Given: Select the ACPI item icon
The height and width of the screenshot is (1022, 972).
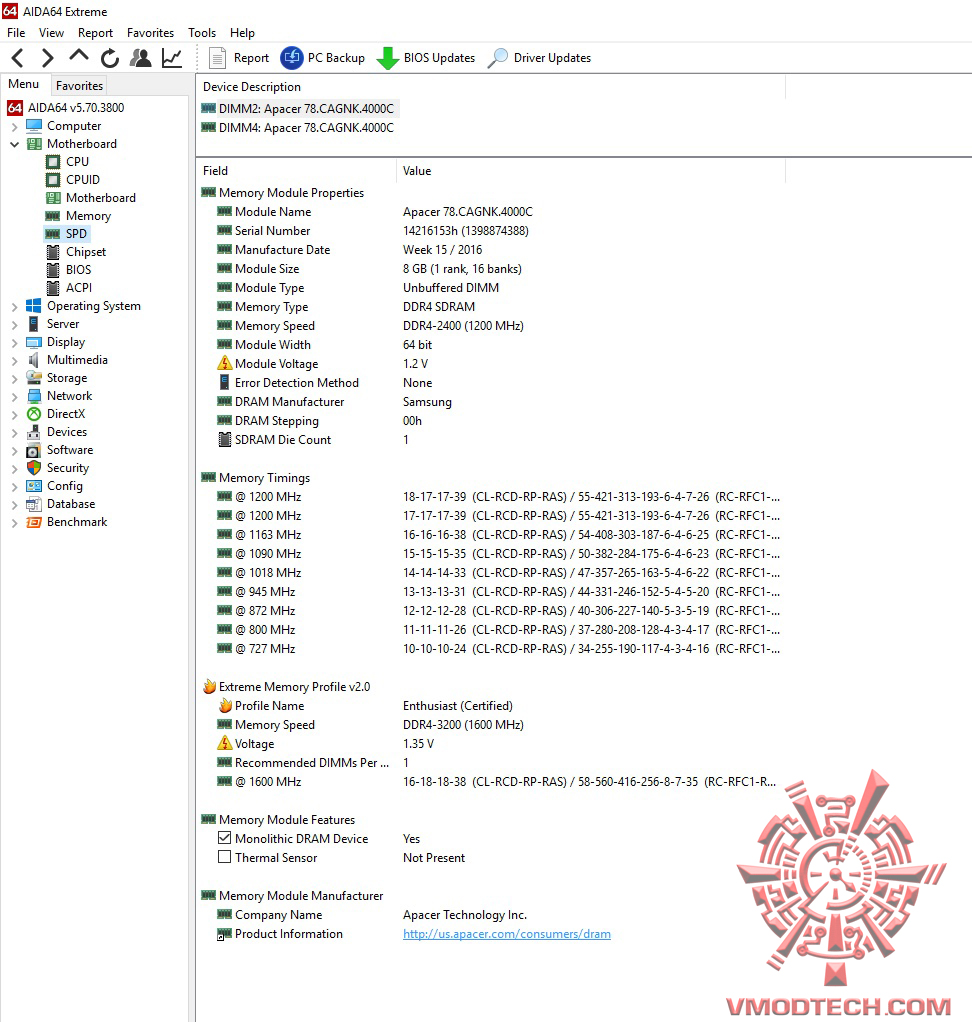Looking at the screenshot, I should click(x=53, y=287).
